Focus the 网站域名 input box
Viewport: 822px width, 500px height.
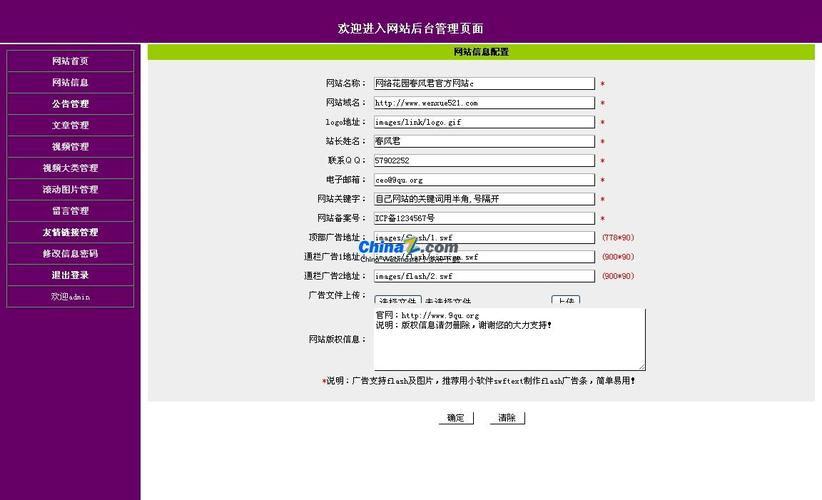[484, 103]
